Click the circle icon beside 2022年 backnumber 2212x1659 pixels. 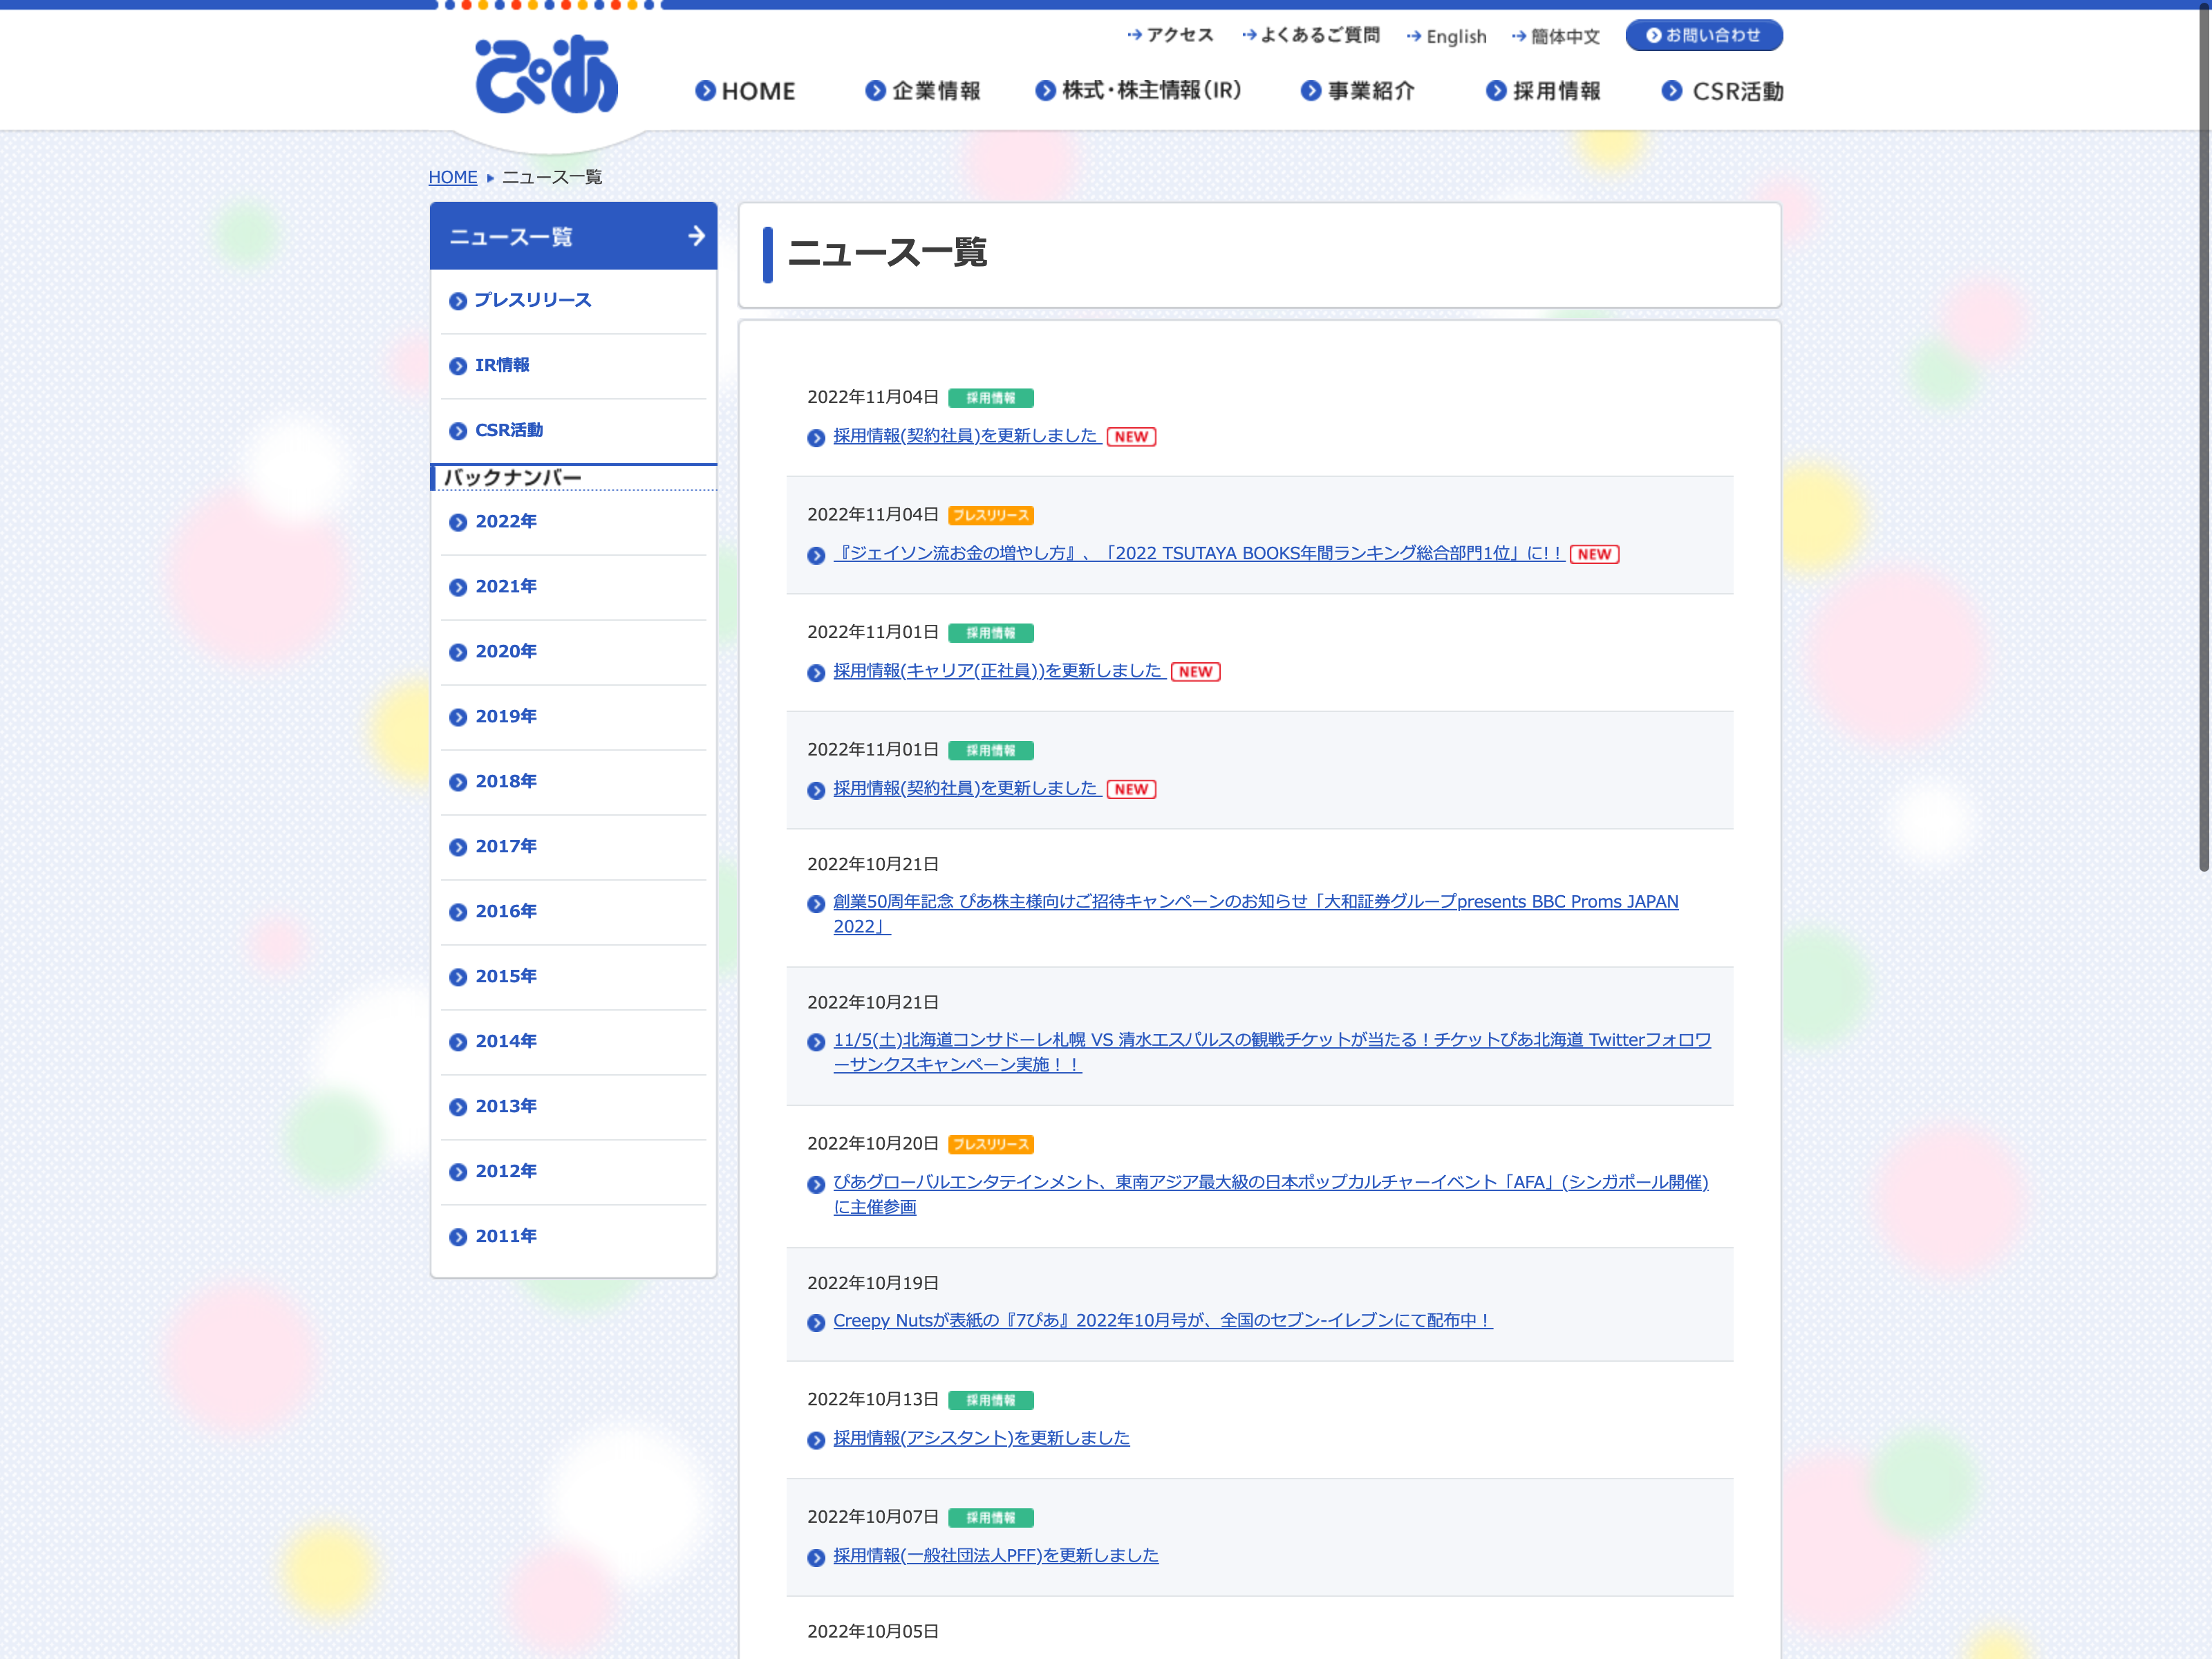point(458,522)
